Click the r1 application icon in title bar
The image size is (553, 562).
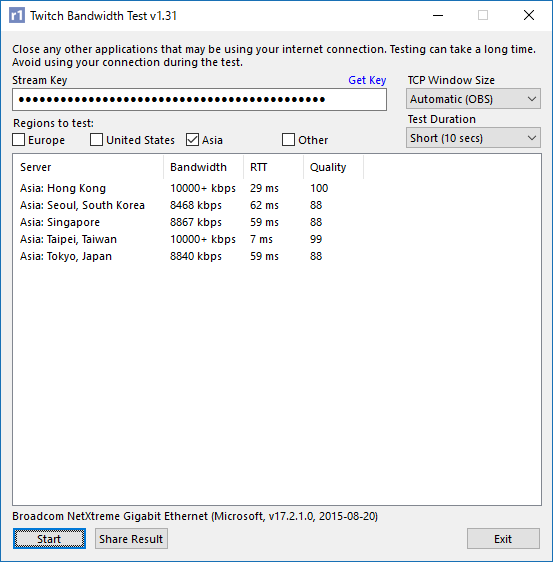pyautogui.click(x=17, y=15)
